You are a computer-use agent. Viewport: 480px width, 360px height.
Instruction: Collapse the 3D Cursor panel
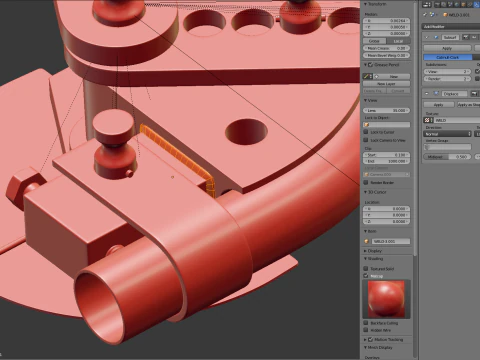(x=365, y=192)
